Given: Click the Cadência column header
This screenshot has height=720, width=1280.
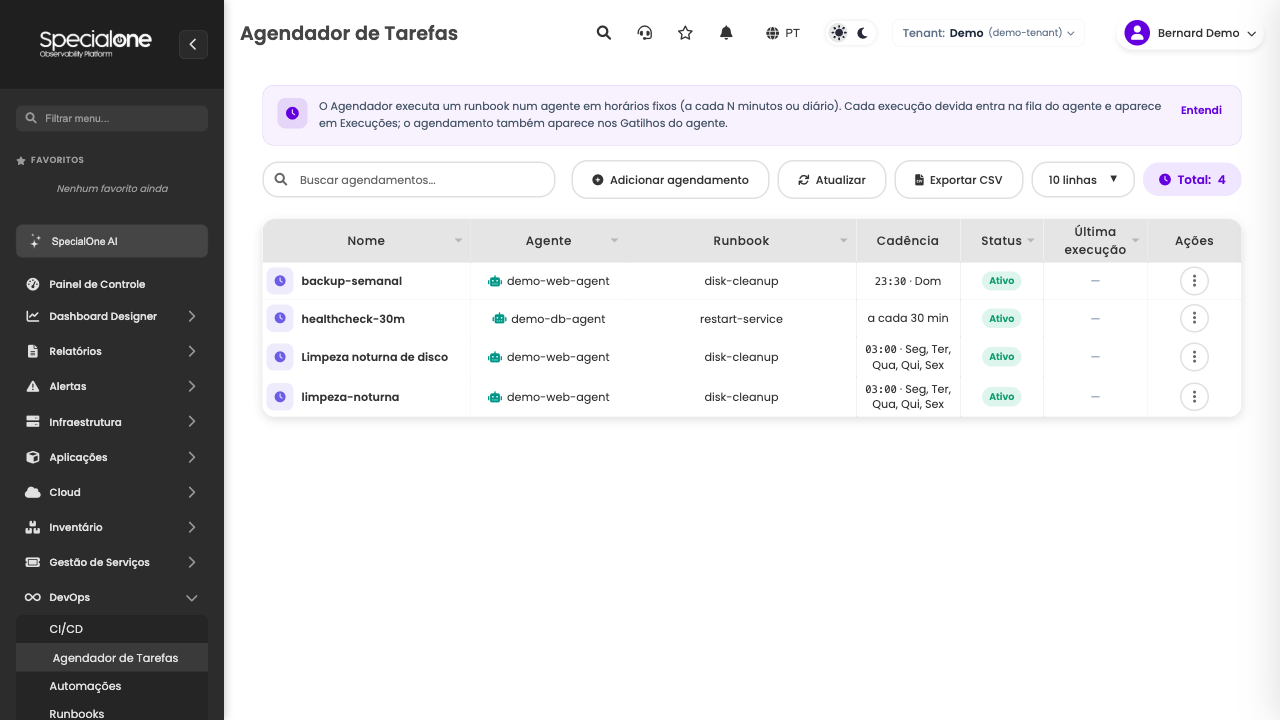Looking at the screenshot, I should coord(908,241).
